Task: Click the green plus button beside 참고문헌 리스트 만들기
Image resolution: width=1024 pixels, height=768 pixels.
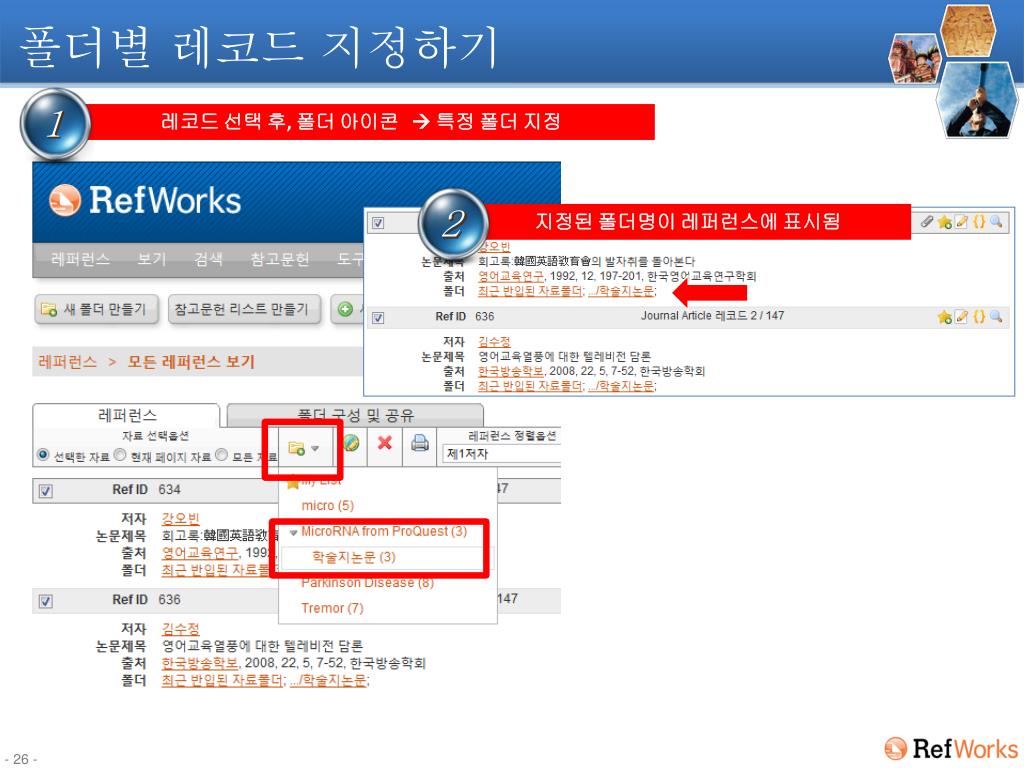Action: point(345,310)
